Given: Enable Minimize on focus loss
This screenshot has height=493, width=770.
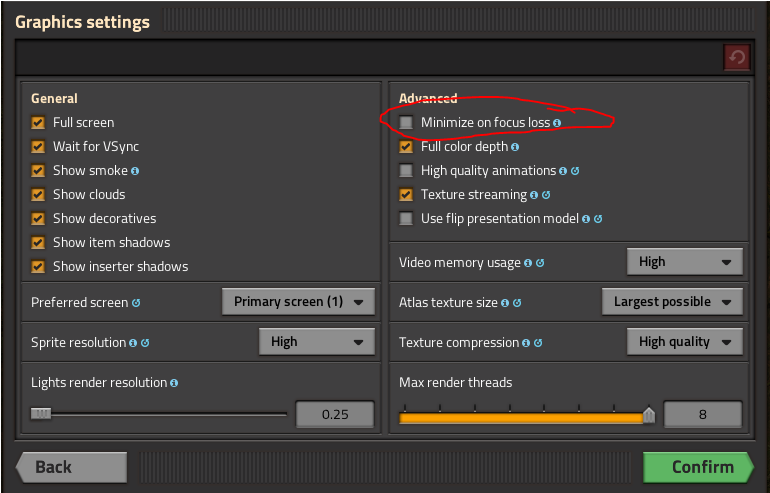Looking at the screenshot, I should point(406,122).
